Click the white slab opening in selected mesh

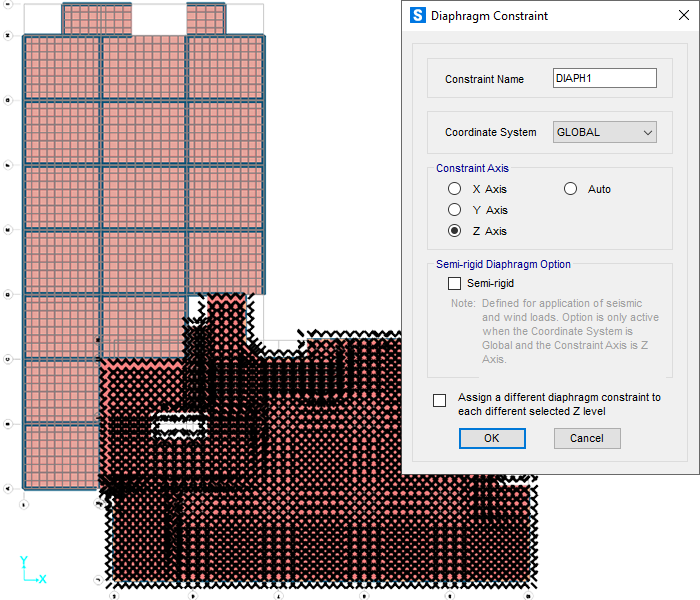coord(180,425)
